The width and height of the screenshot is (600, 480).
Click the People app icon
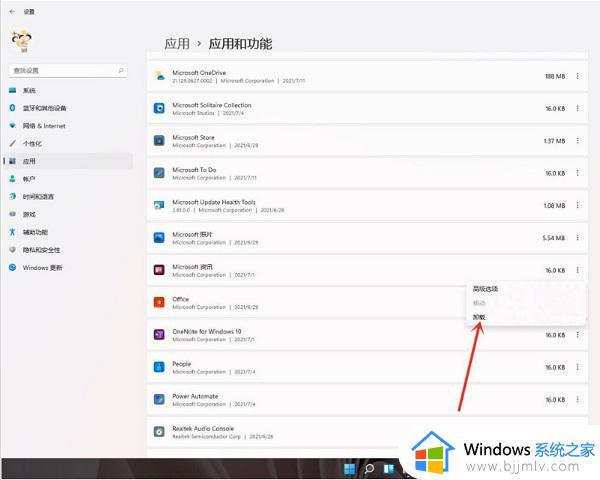(x=159, y=367)
